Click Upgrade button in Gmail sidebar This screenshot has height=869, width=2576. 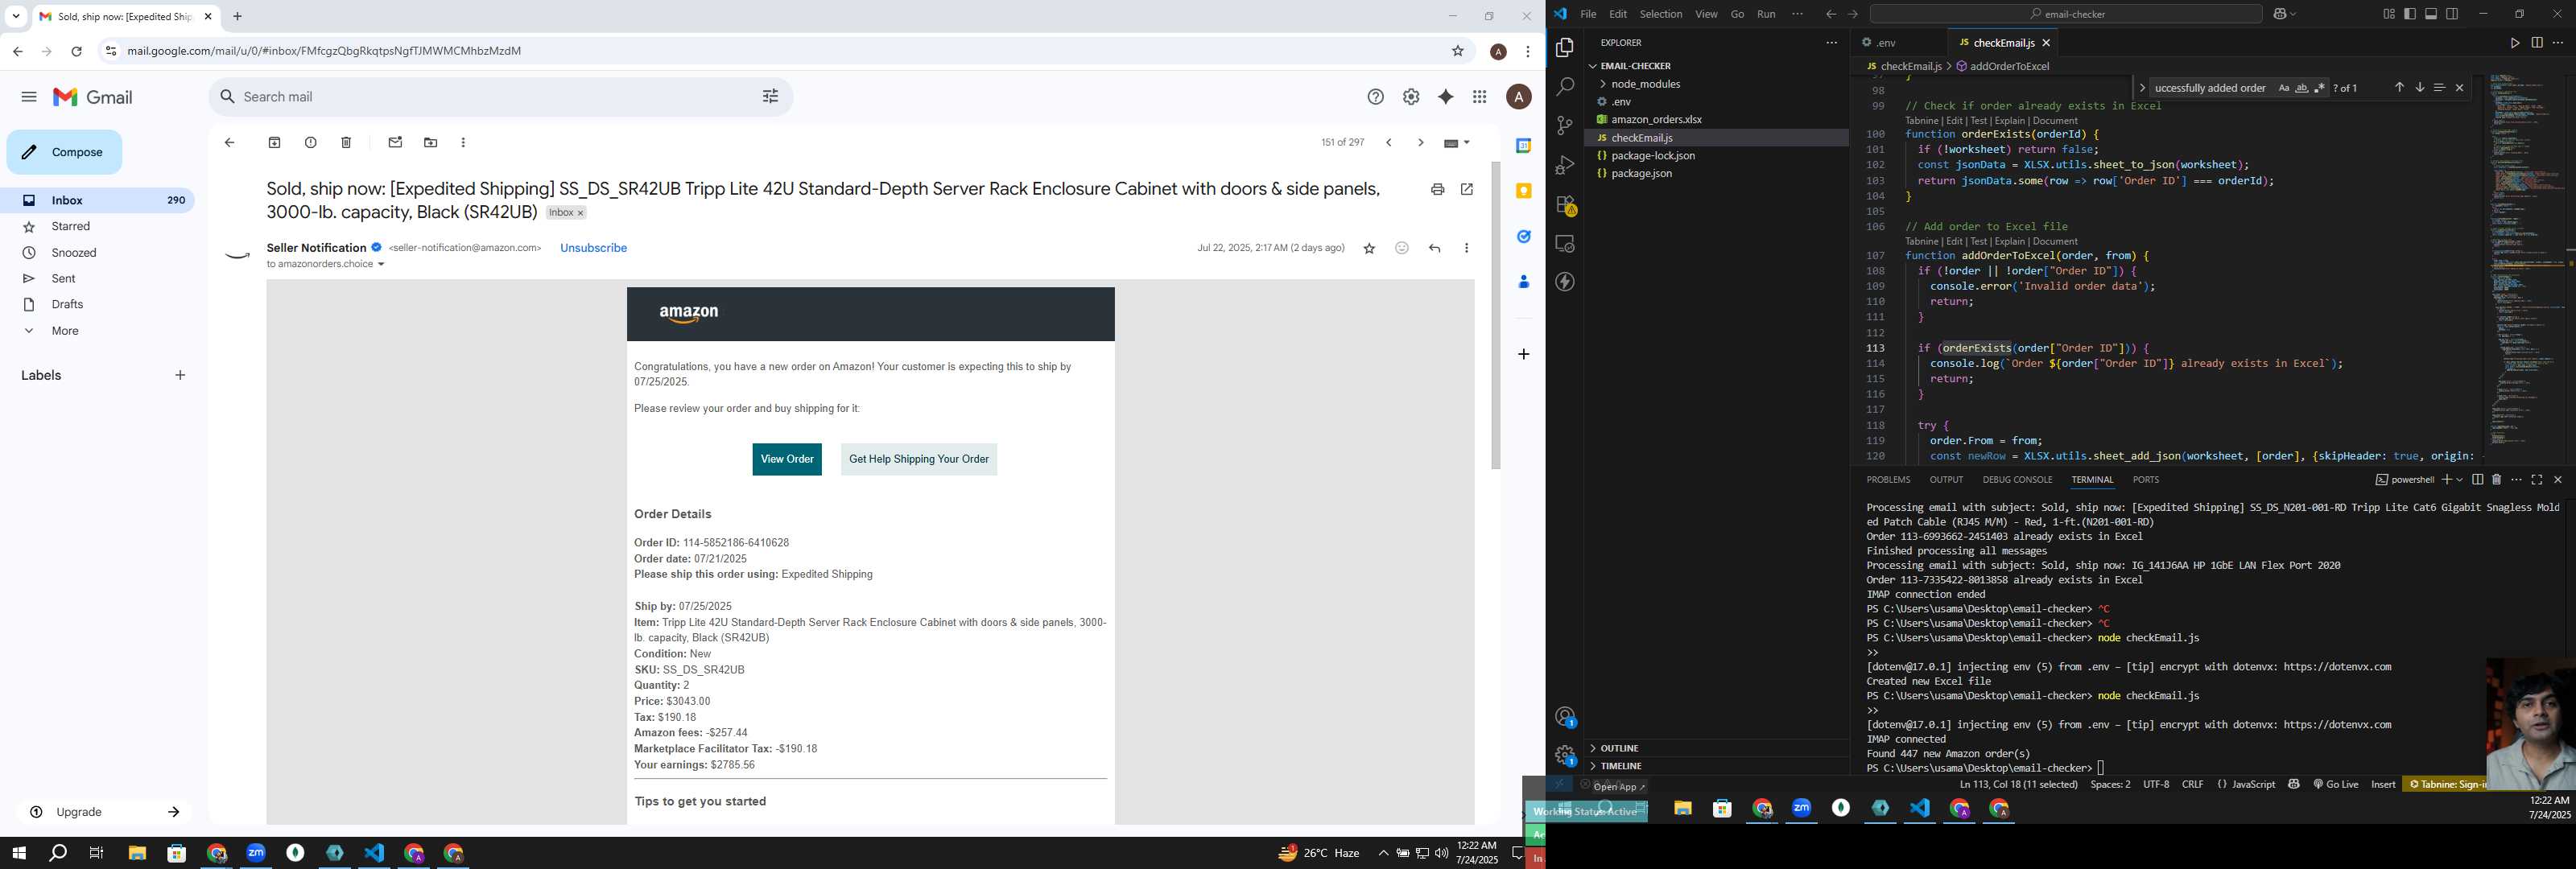pos(104,812)
